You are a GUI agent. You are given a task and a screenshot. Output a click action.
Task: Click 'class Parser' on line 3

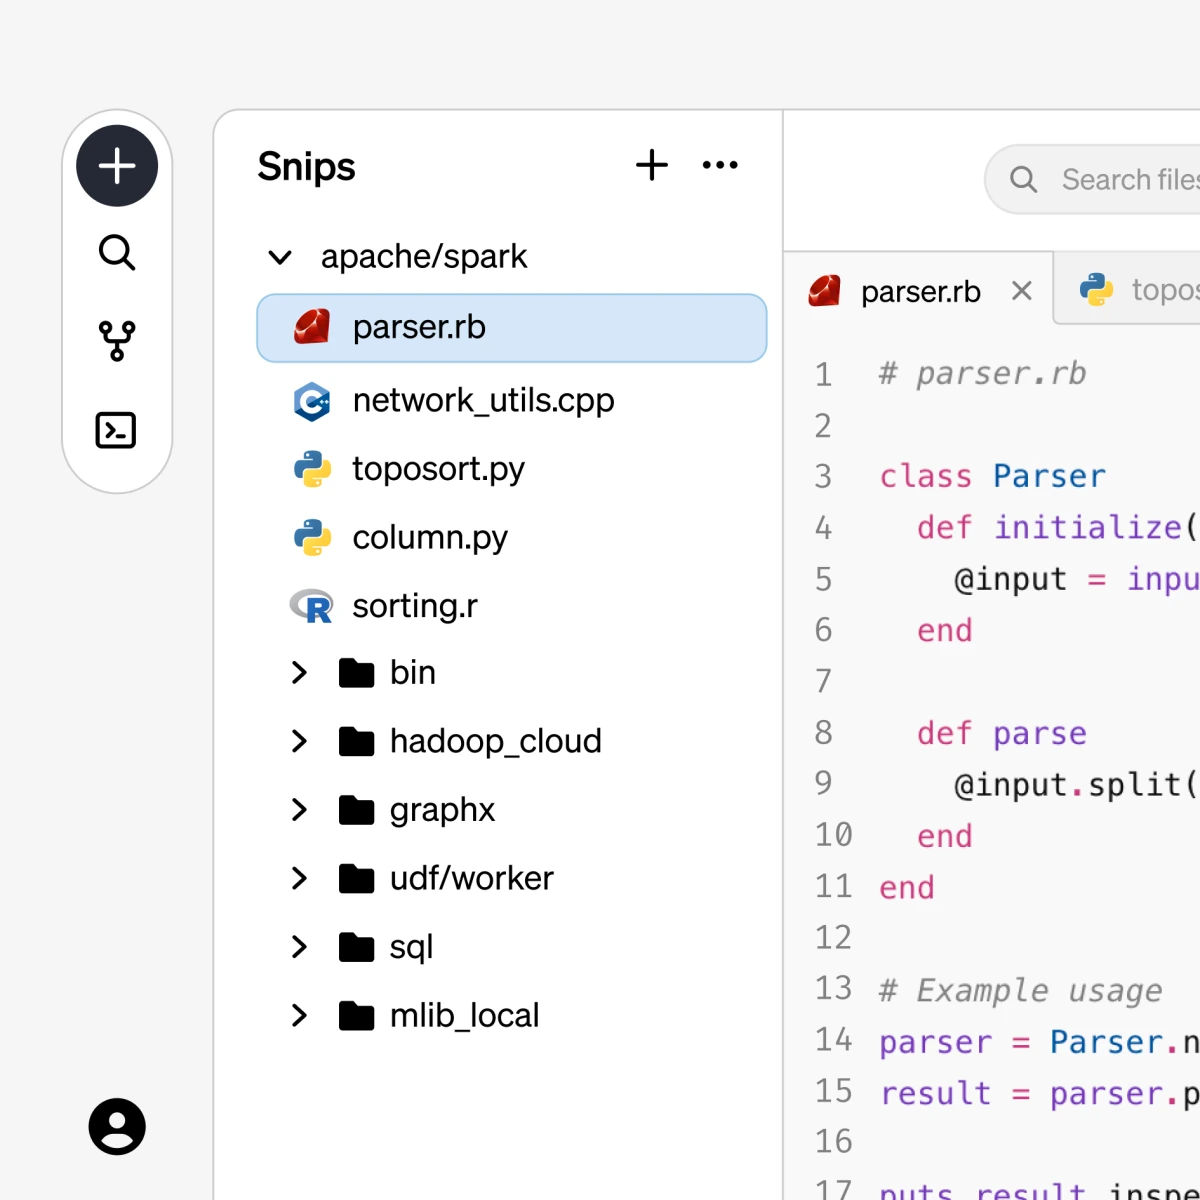point(993,476)
